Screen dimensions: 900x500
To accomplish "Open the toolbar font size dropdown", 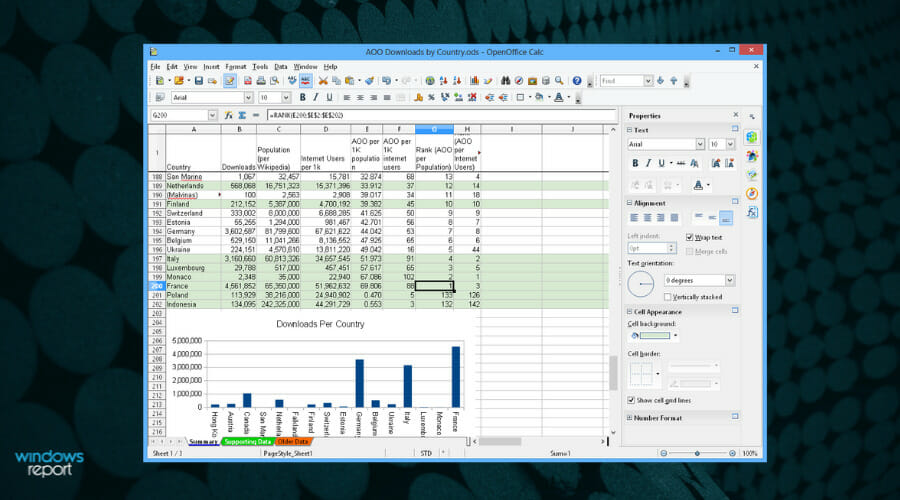I will click(x=285, y=98).
